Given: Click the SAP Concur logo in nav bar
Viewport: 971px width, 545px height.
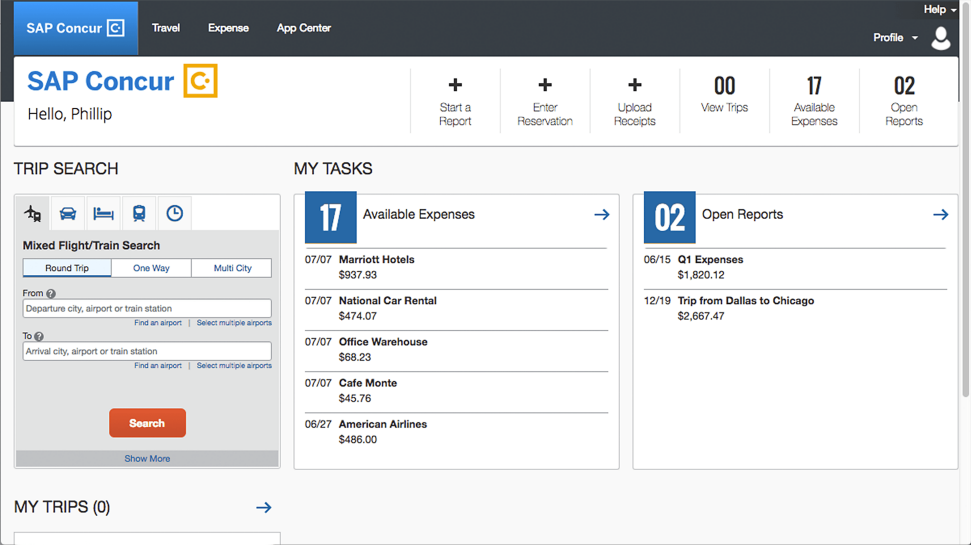Looking at the screenshot, I should 76,28.
